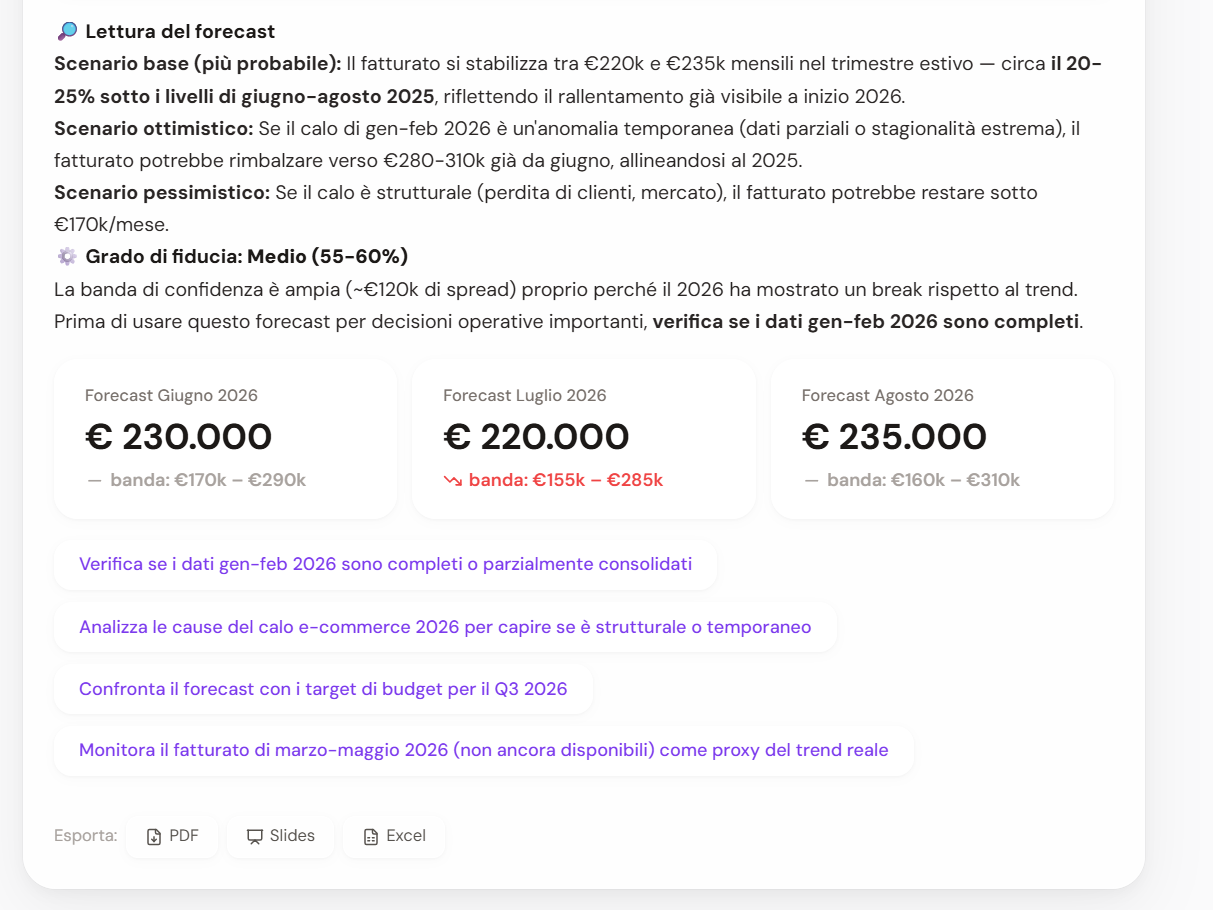Export the data to Excel
Image resolution: width=1213 pixels, height=910 pixels.
point(394,836)
